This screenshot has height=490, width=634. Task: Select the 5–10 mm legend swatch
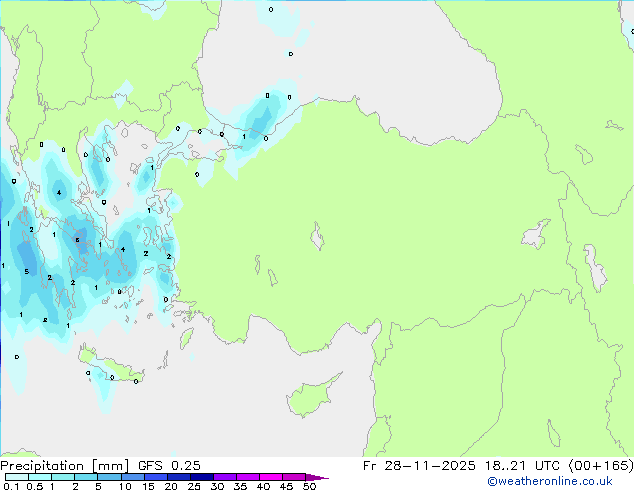[x=109, y=477]
